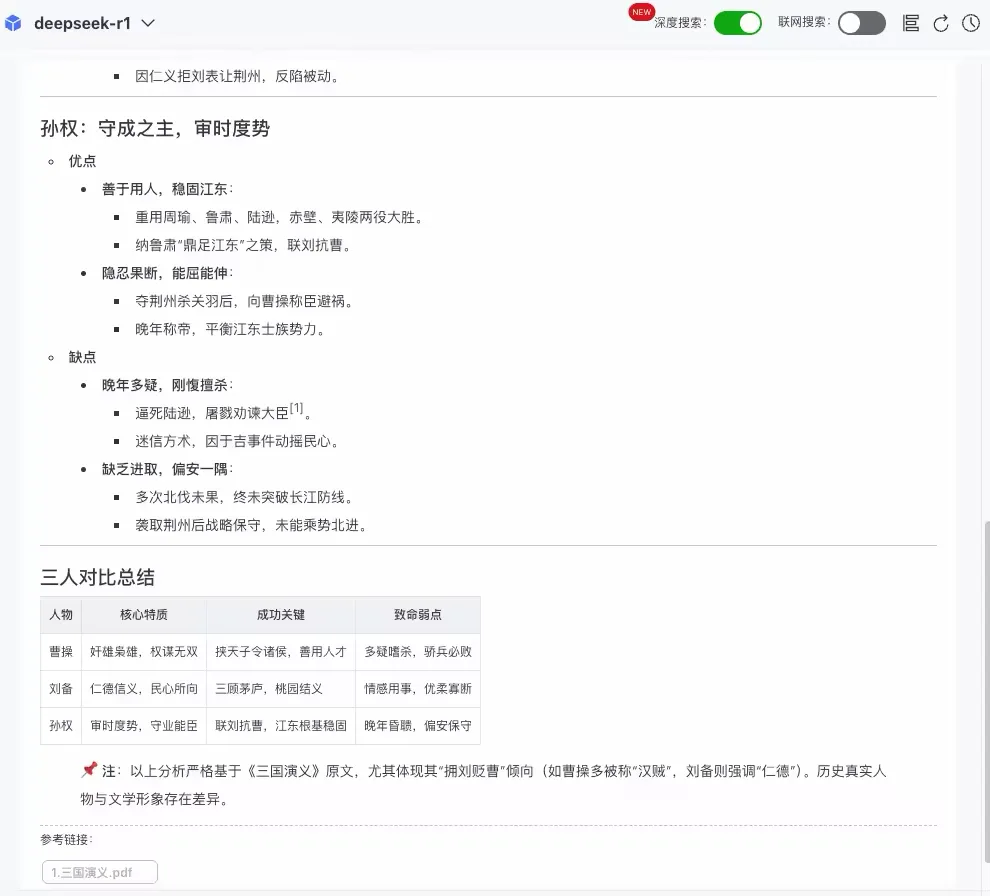
Task: Open the 1.三国演义.pdf reference link
Action: coord(100,872)
